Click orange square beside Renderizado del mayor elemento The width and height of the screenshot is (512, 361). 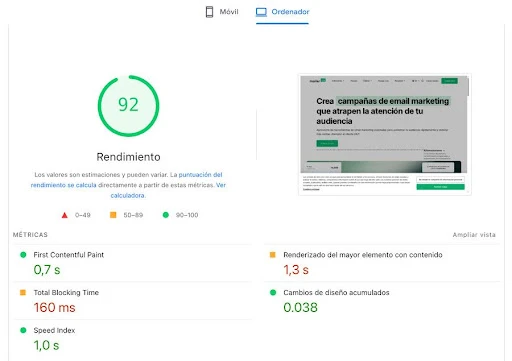[273, 255]
